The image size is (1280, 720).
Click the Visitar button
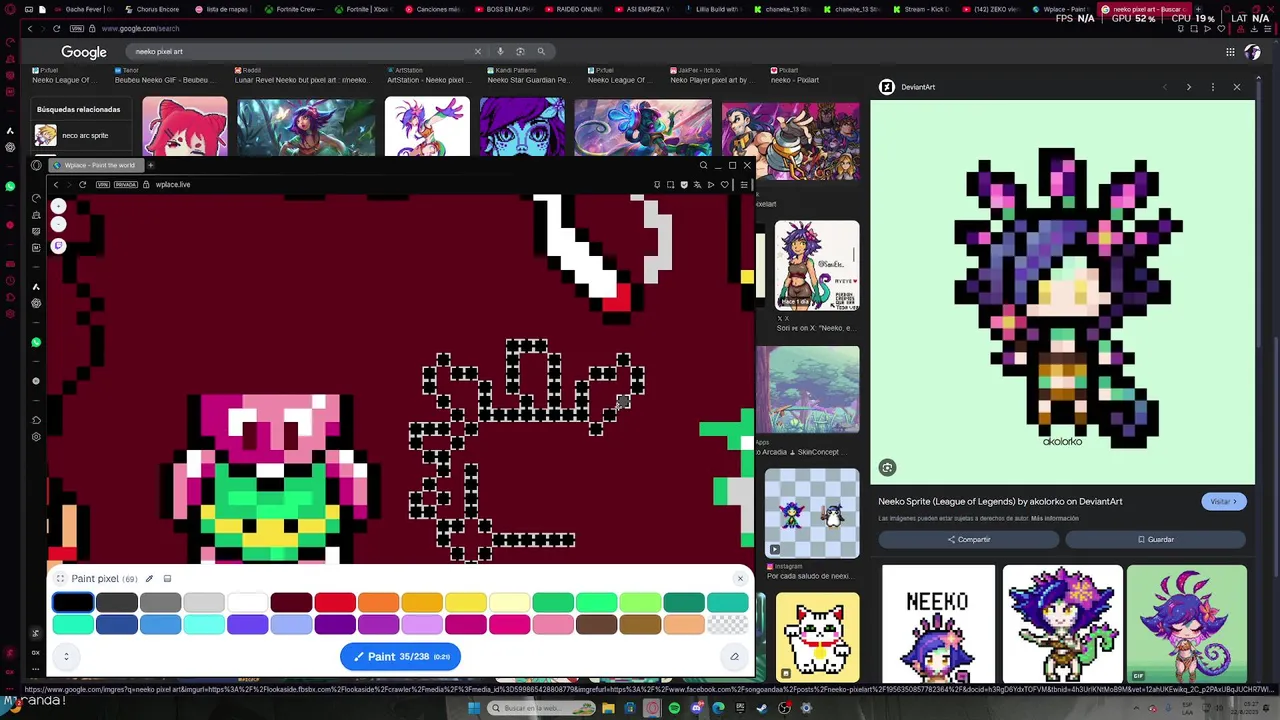(1223, 501)
